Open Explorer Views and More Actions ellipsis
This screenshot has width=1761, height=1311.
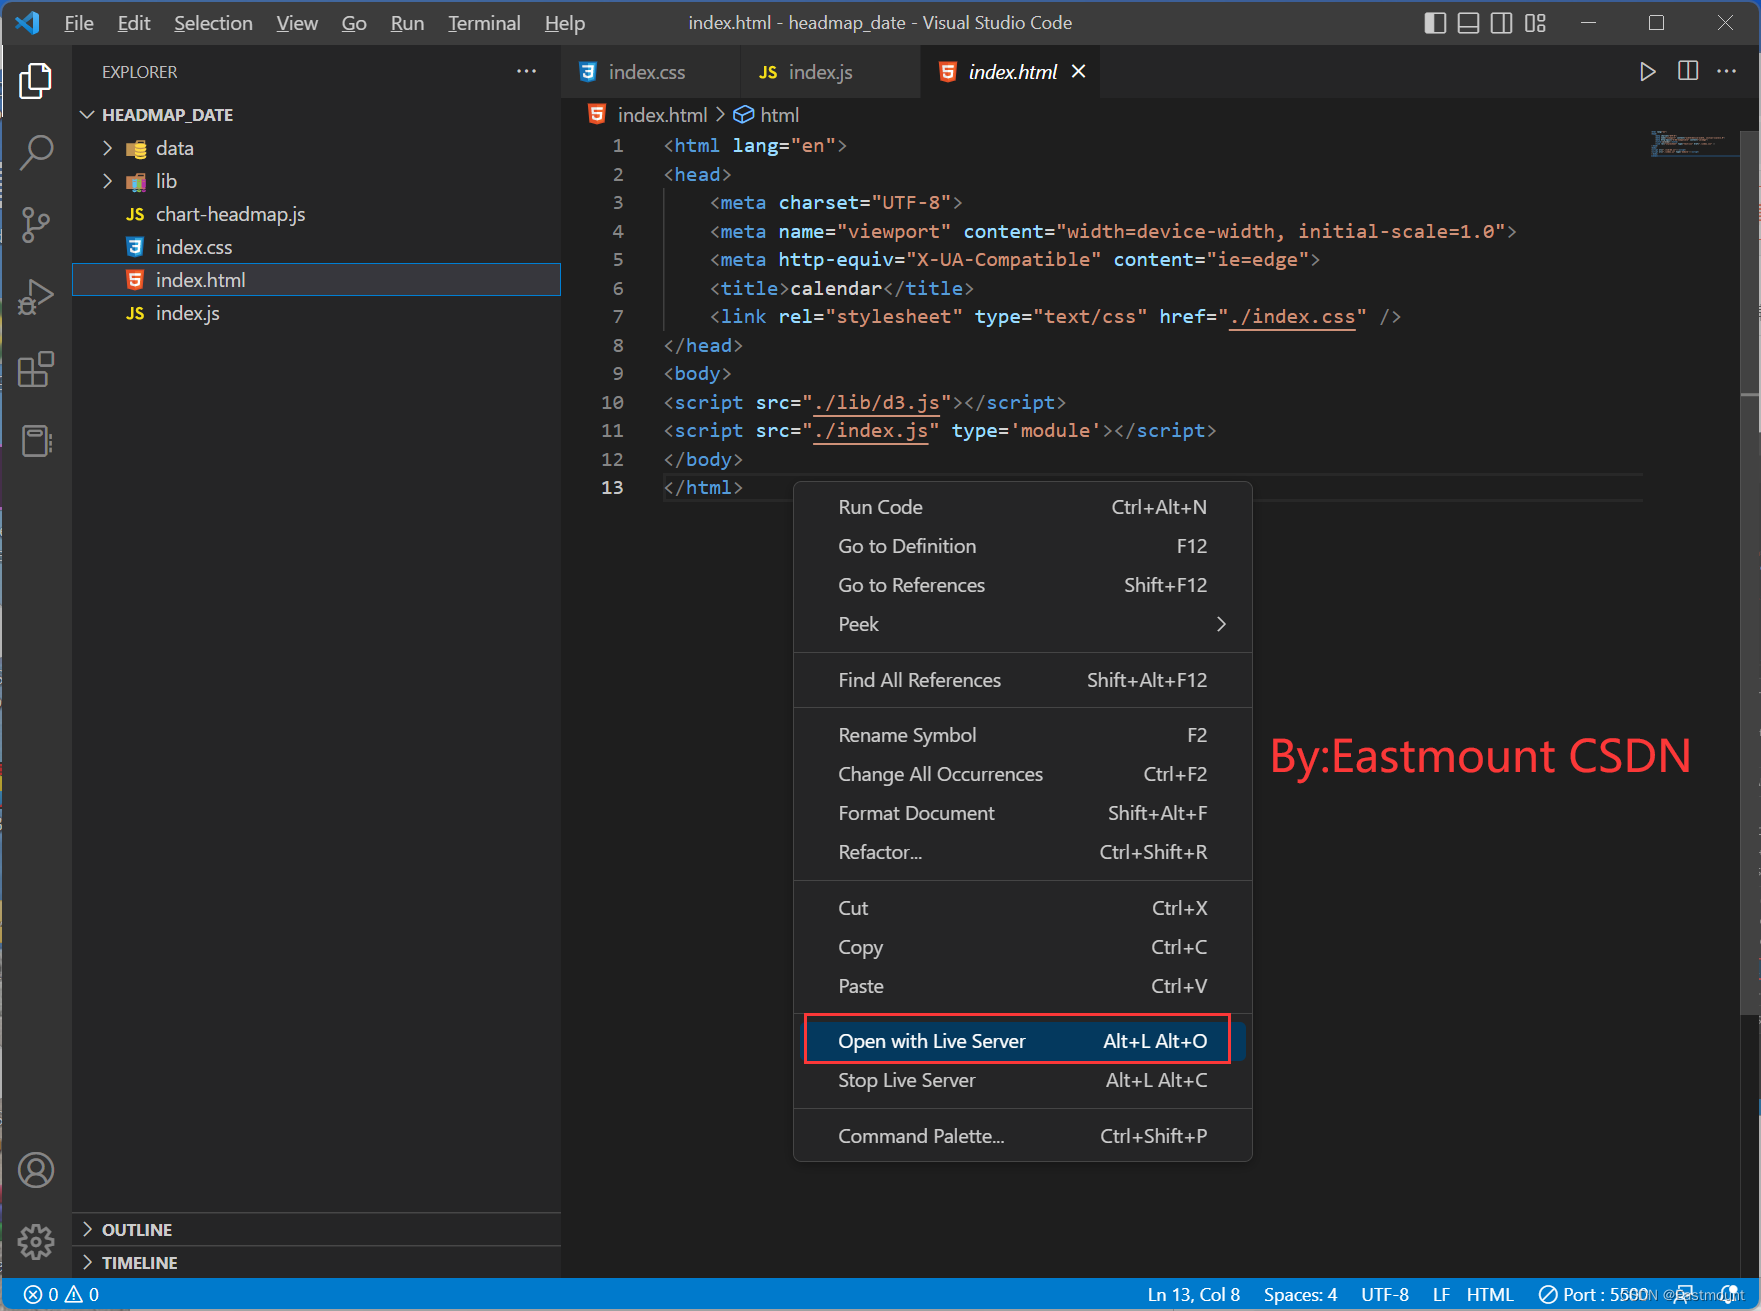[x=527, y=71]
